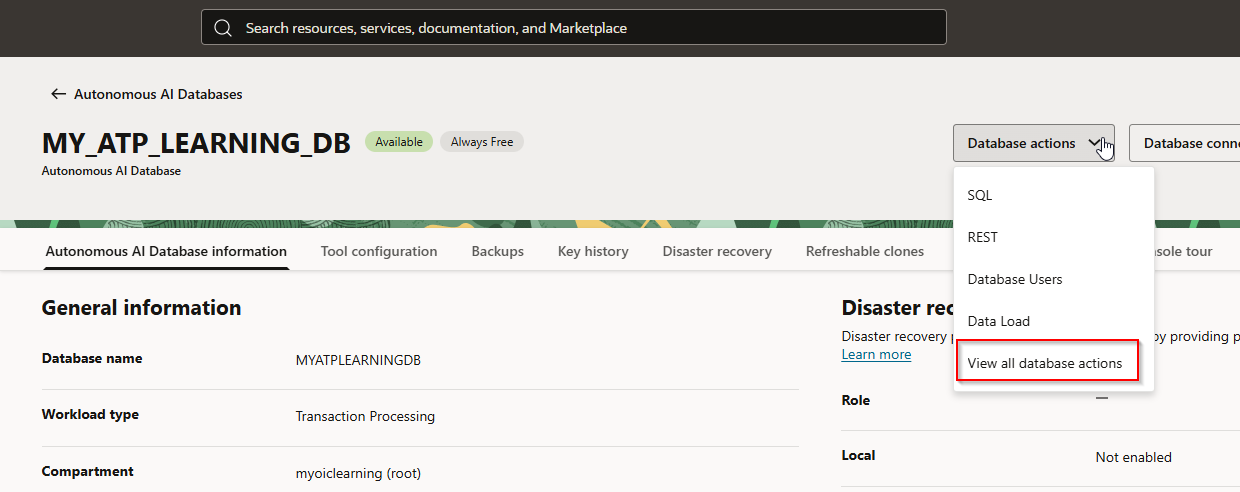Choose REST in the Database actions menu

(982, 237)
